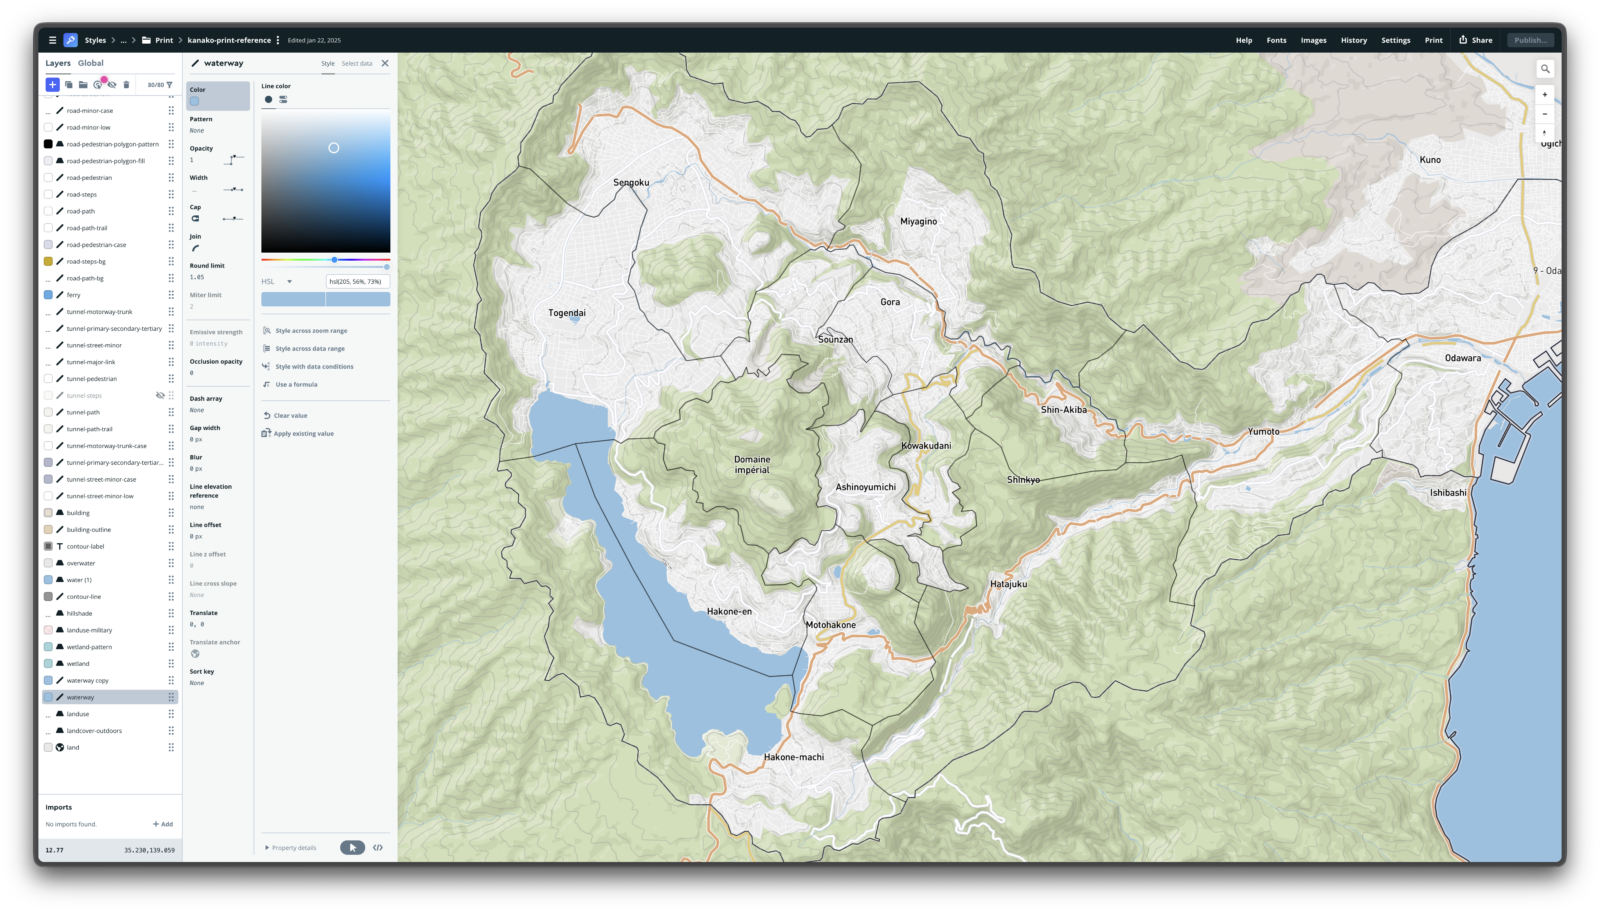Open map search with the magnifier icon
Viewport: 1600px width, 911px height.
(1545, 68)
